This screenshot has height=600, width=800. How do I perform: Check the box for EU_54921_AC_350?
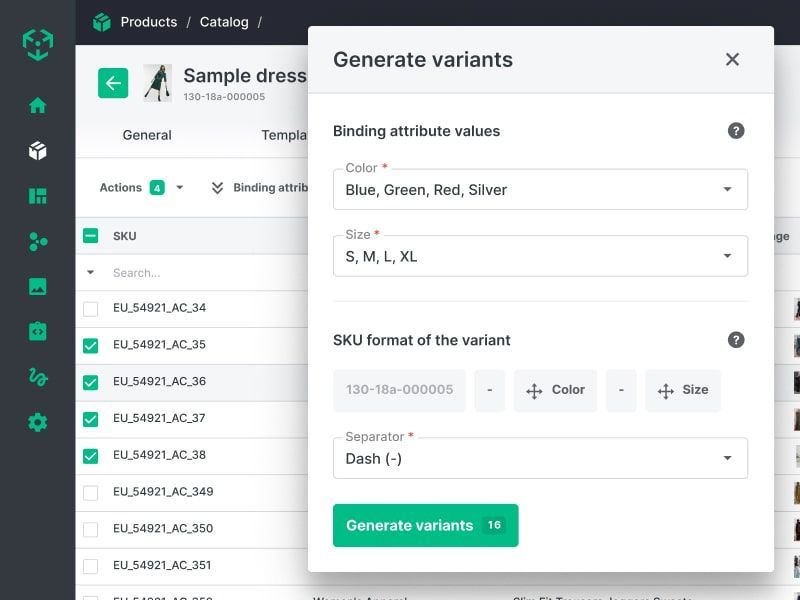pos(90,529)
